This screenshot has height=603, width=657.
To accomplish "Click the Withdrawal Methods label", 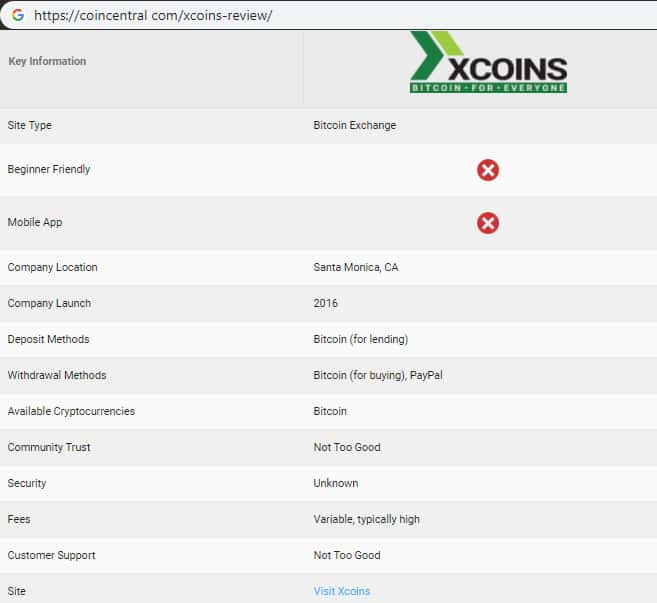I will (57, 375).
